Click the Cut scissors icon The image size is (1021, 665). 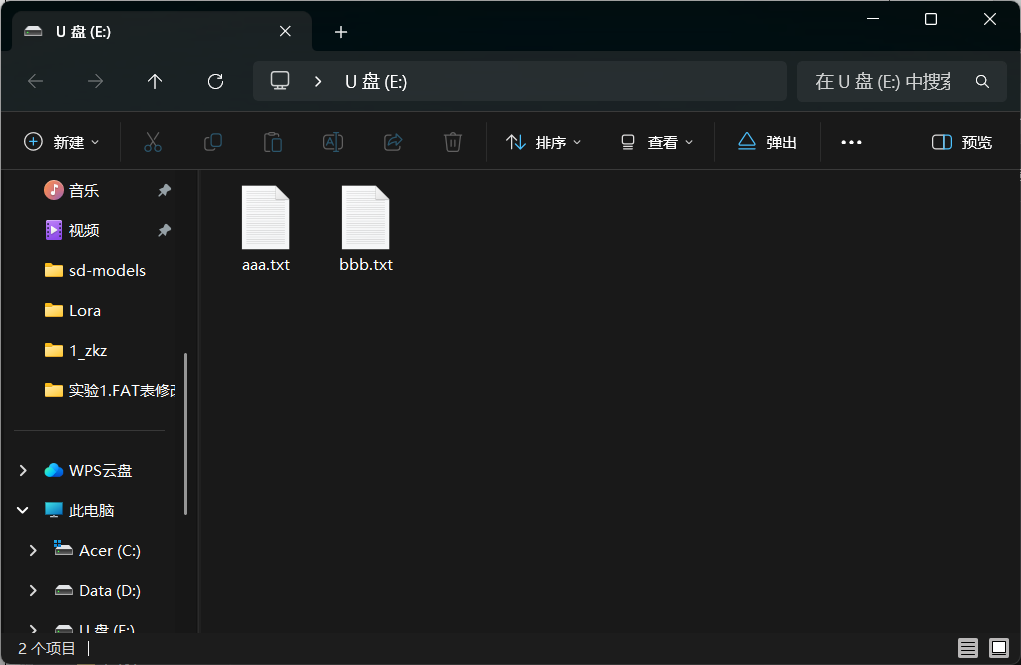pyautogui.click(x=153, y=142)
